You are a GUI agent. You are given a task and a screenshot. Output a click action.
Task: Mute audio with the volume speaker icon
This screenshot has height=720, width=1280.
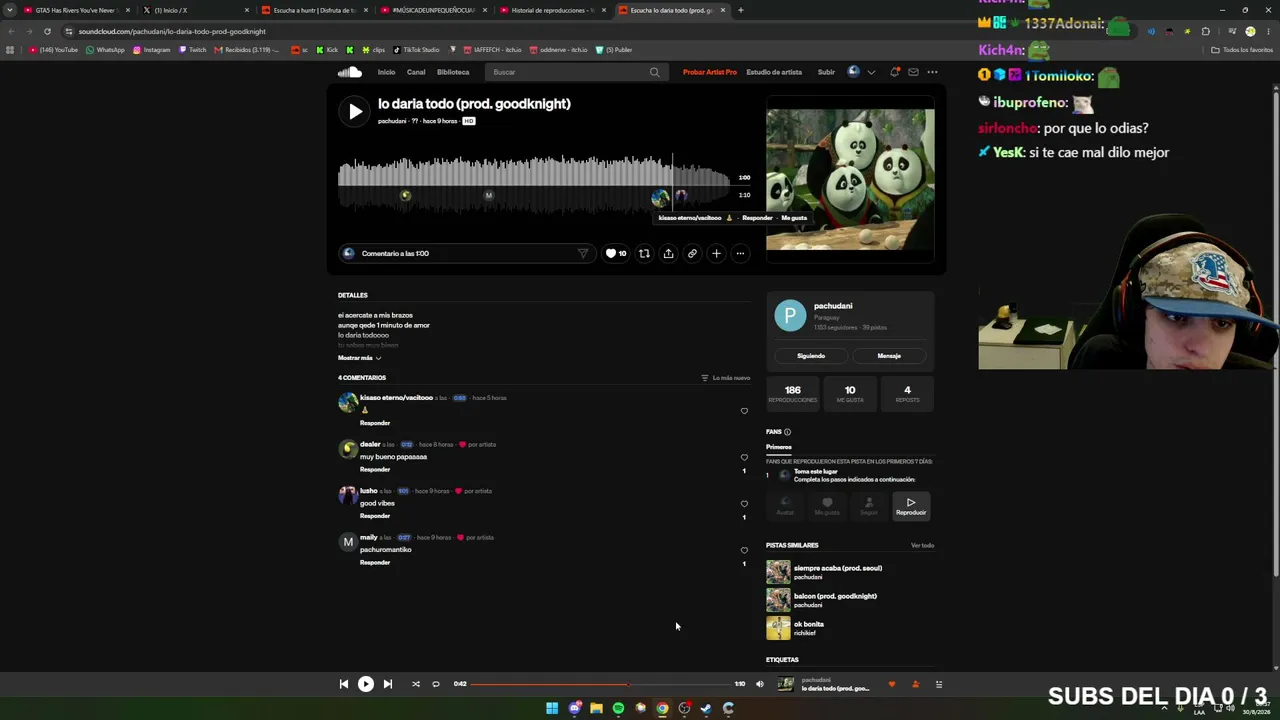click(x=760, y=684)
